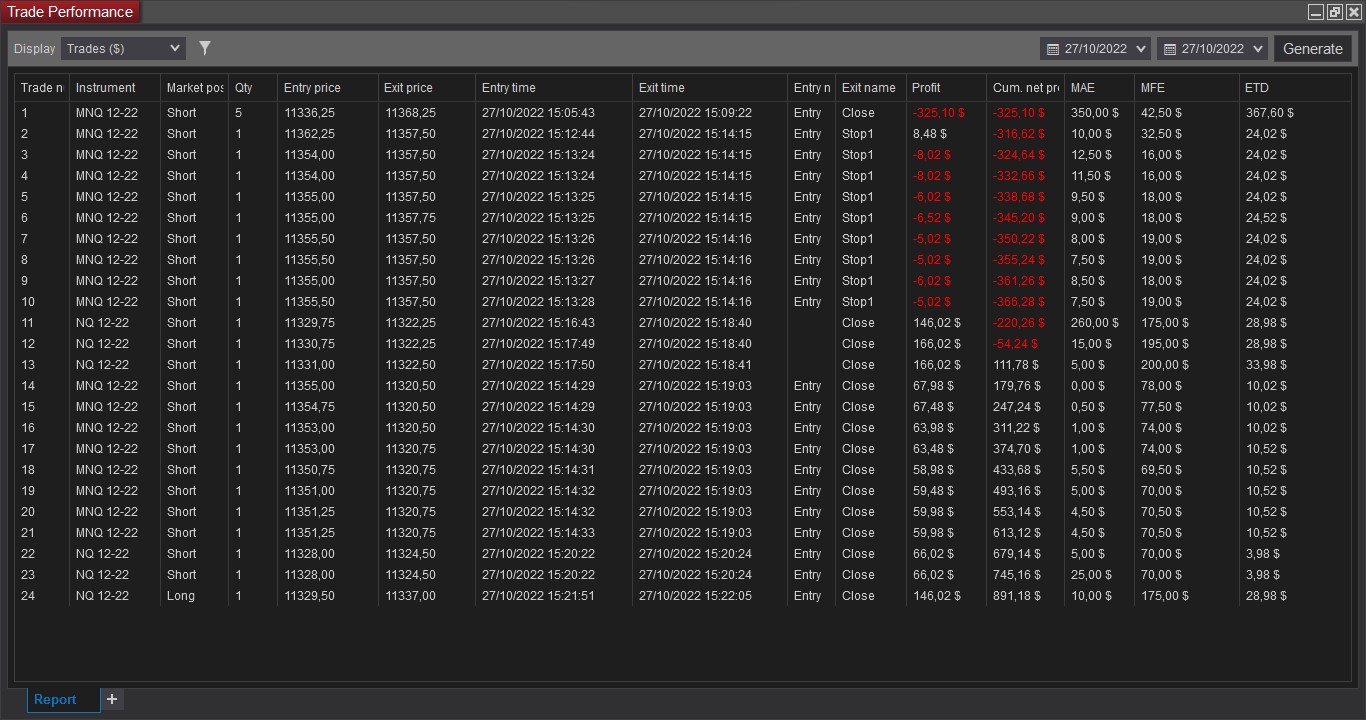
Task: Select cumulative profit -220,26 $ cell
Action: point(1018,323)
